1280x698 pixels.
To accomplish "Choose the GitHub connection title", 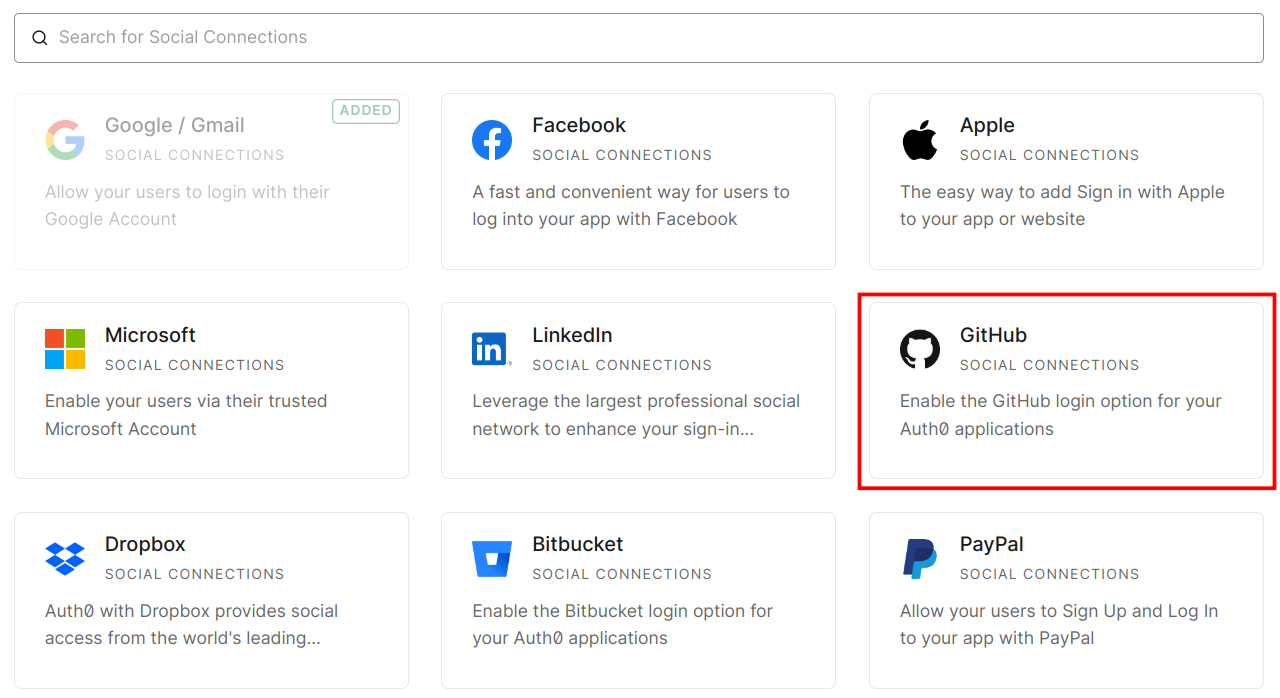I will (x=993, y=335).
